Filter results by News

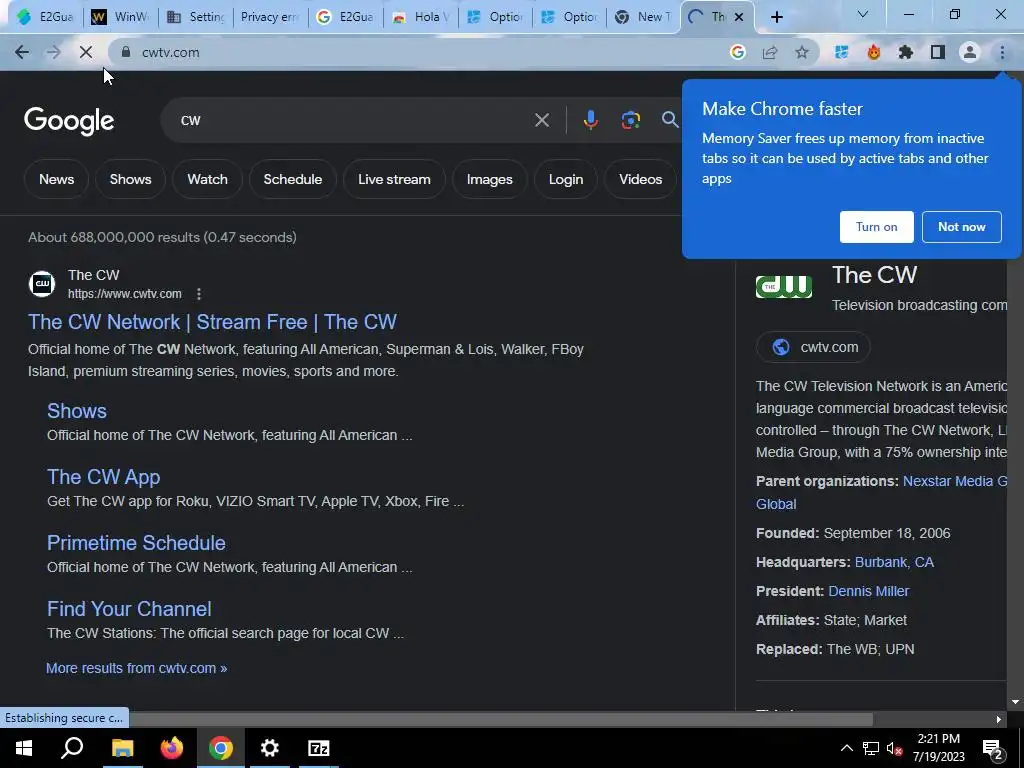coord(56,179)
